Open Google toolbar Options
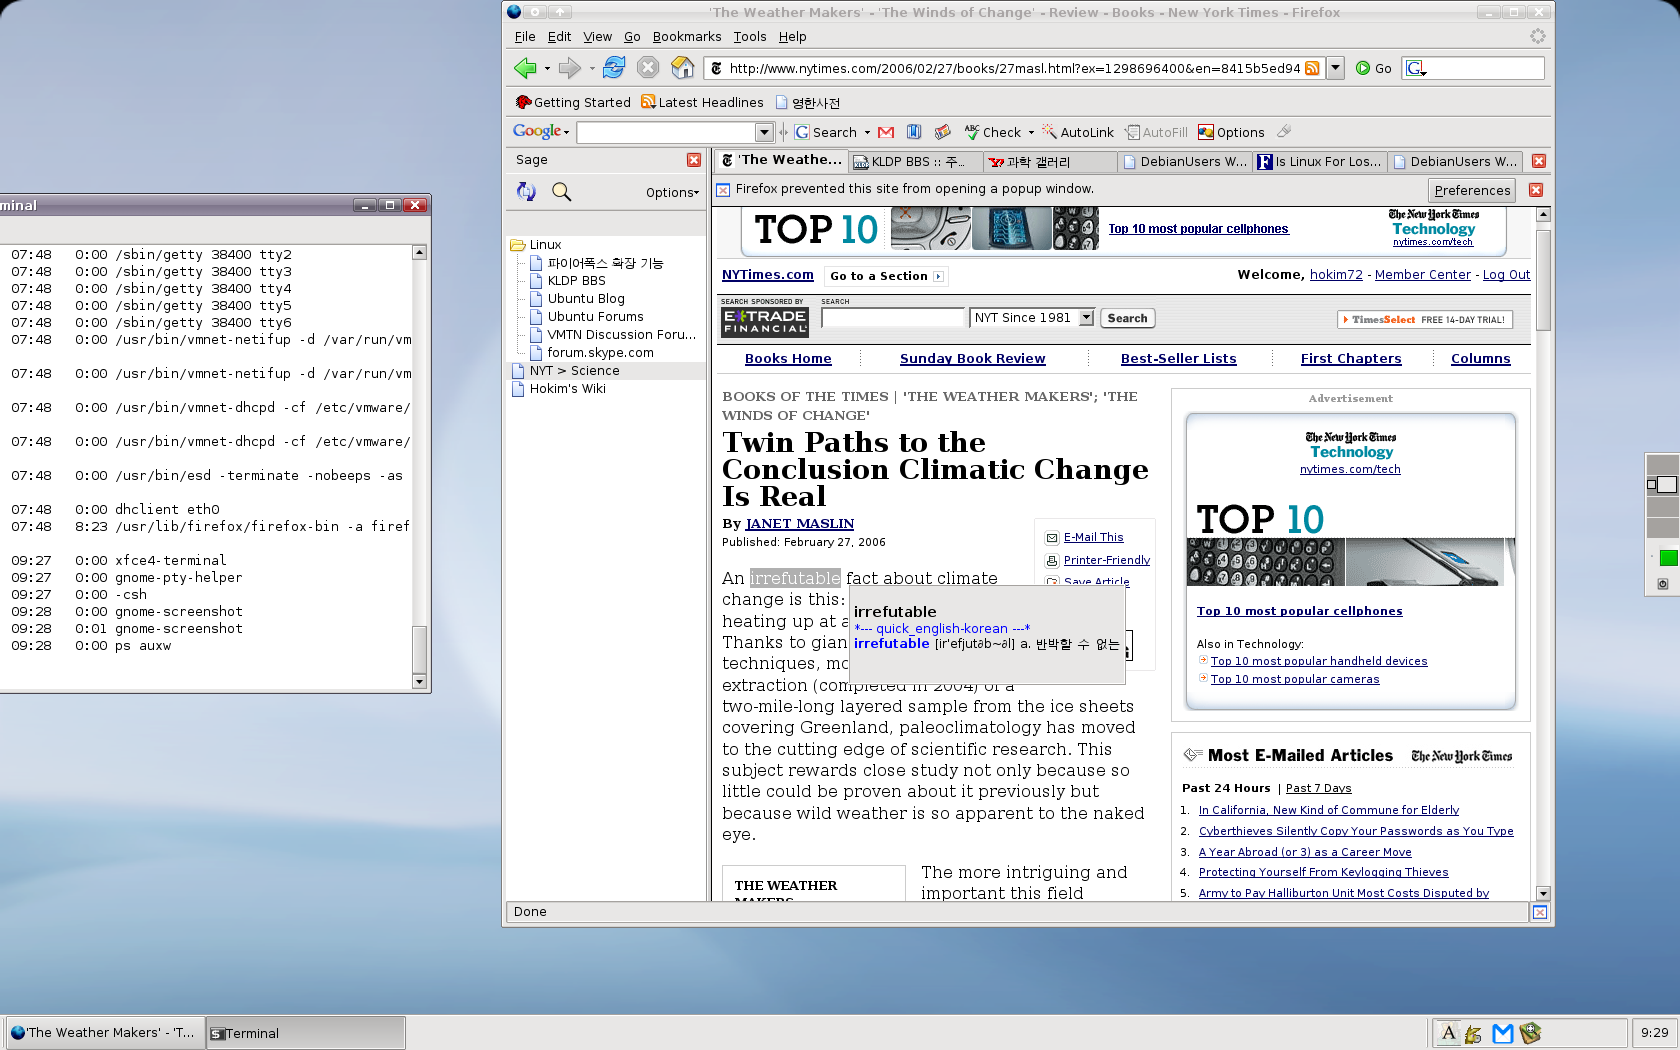 pyautogui.click(x=1232, y=132)
